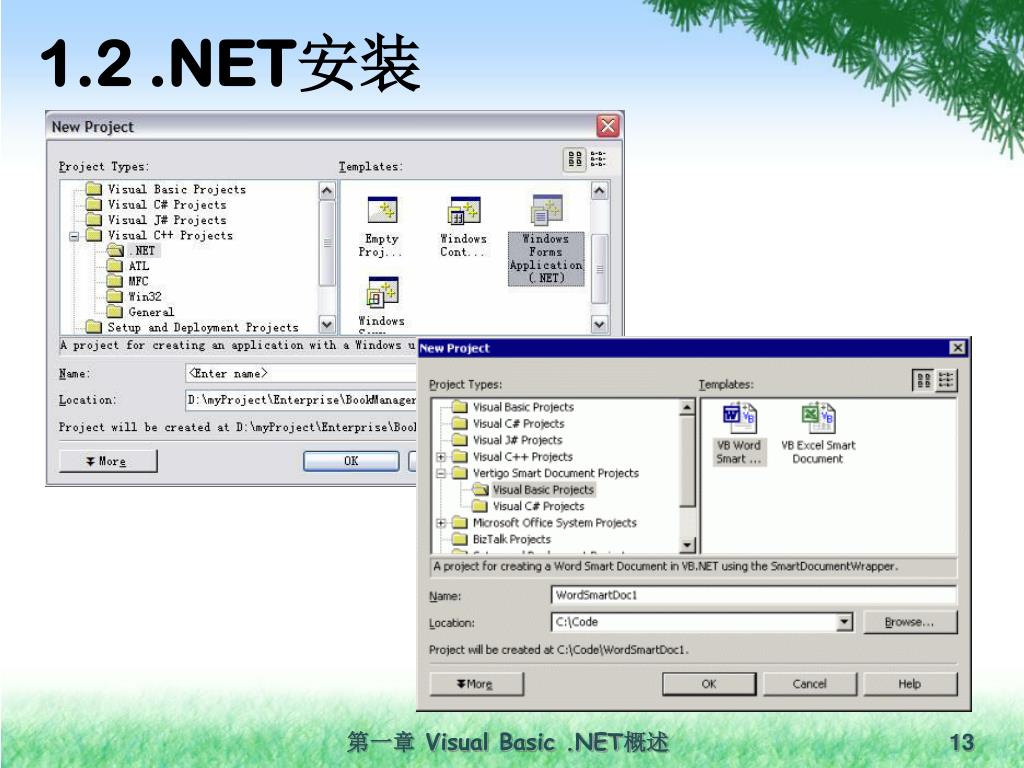Select Visual C# Projects in back dialog
Image resolution: width=1024 pixels, height=768 pixels.
157,204
